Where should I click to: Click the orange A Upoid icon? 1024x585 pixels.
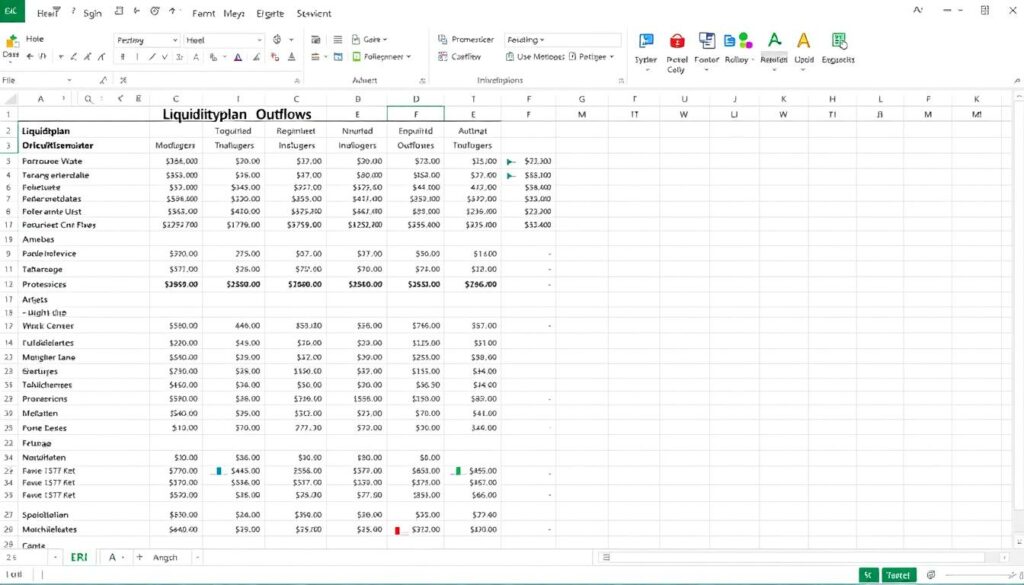(804, 40)
